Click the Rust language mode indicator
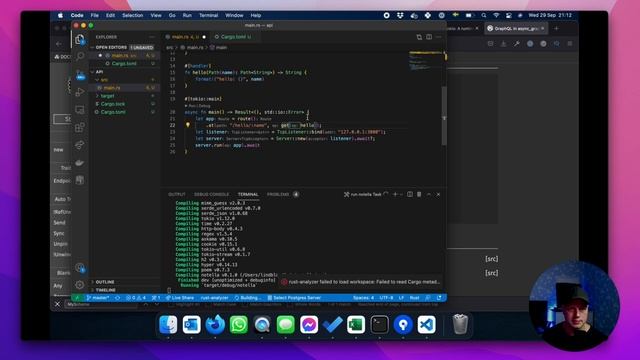 (x=414, y=298)
